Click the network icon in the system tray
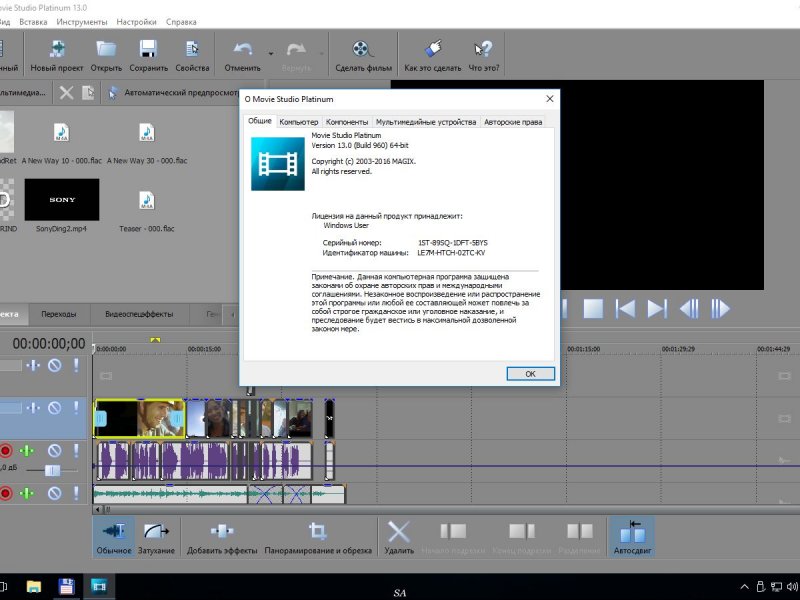The height and width of the screenshot is (600, 800). (776, 587)
